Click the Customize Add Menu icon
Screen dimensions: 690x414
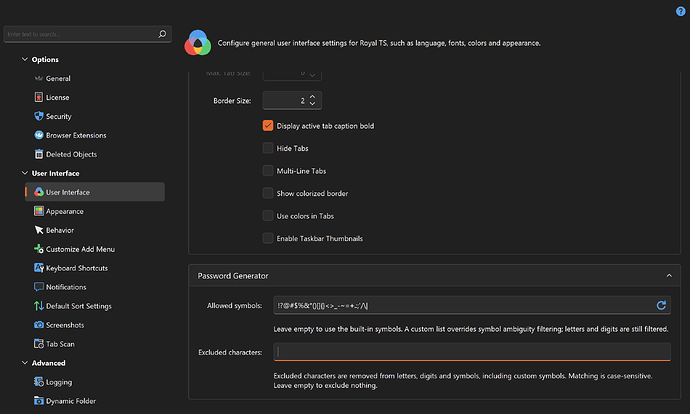(x=39, y=249)
